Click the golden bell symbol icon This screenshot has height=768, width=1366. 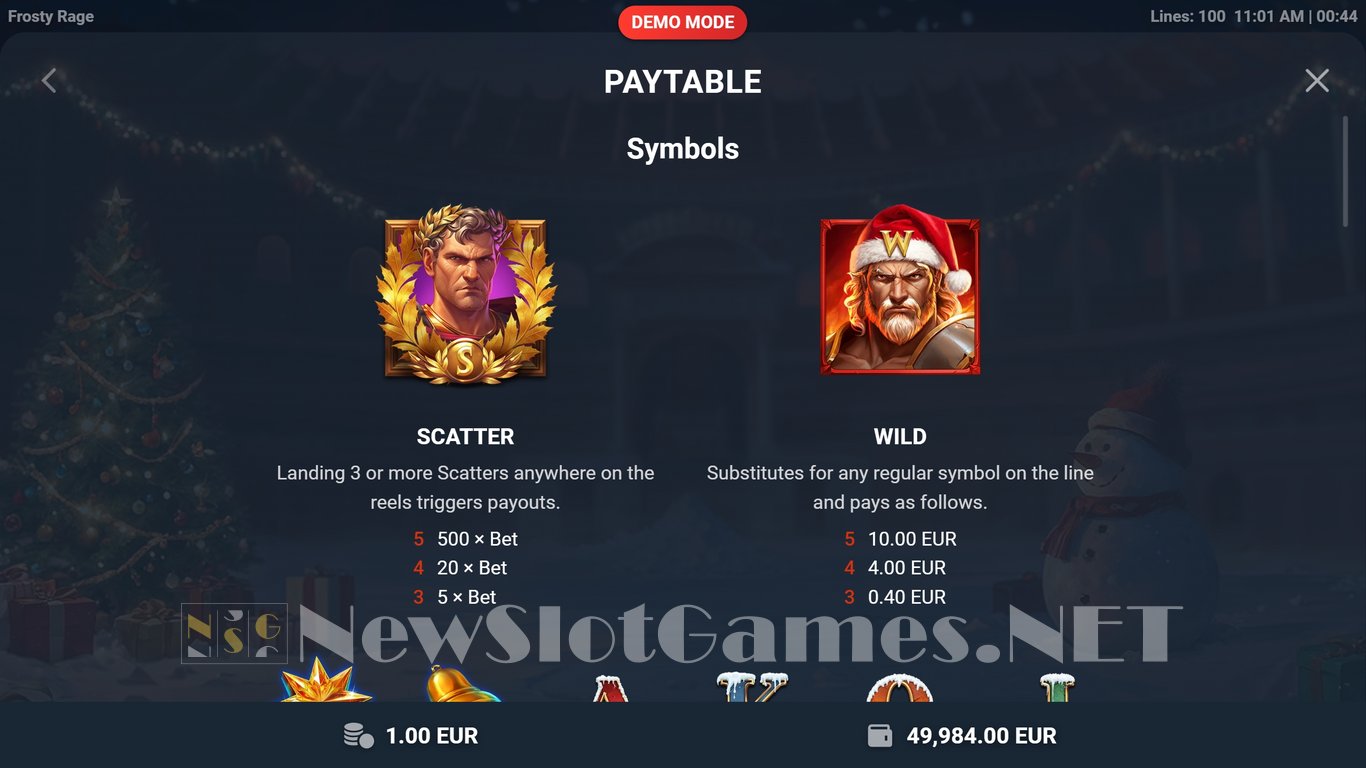pos(461,683)
